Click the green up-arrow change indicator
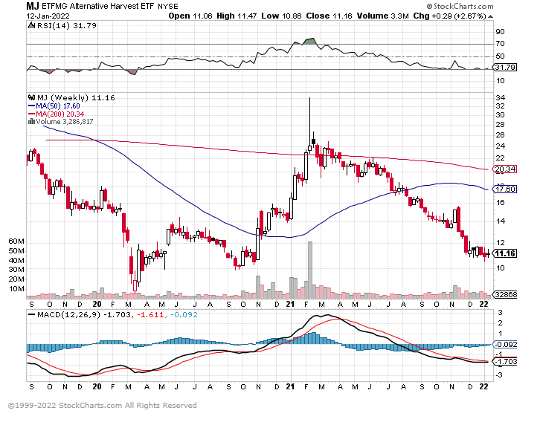Viewport: 540px width, 425px height. (x=490, y=16)
